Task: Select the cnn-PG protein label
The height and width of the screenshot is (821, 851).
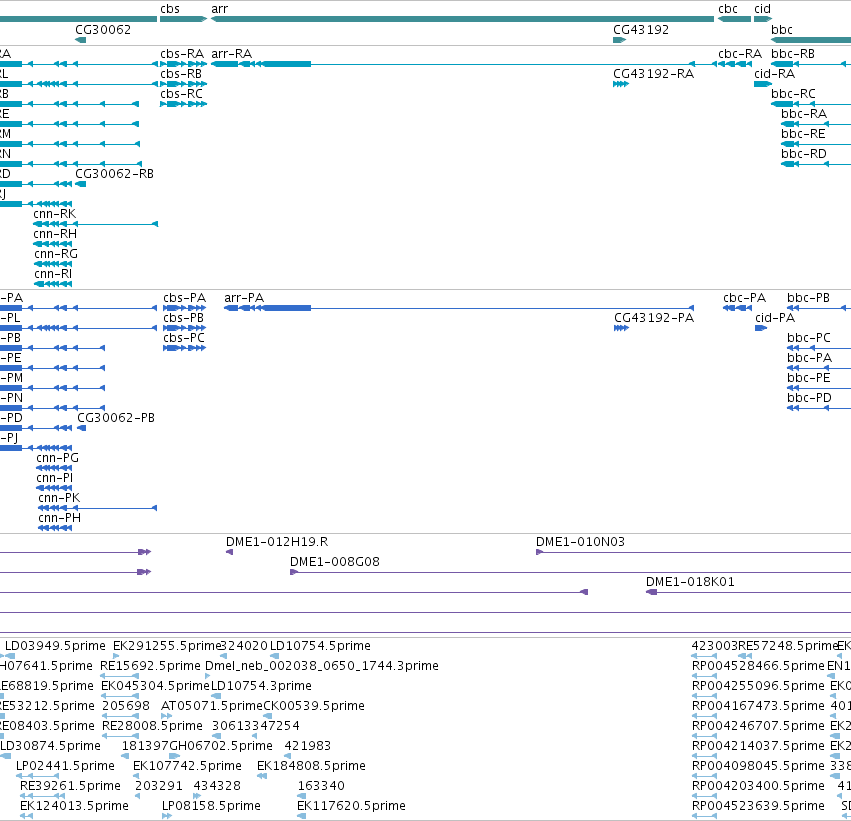Action: point(58,458)
